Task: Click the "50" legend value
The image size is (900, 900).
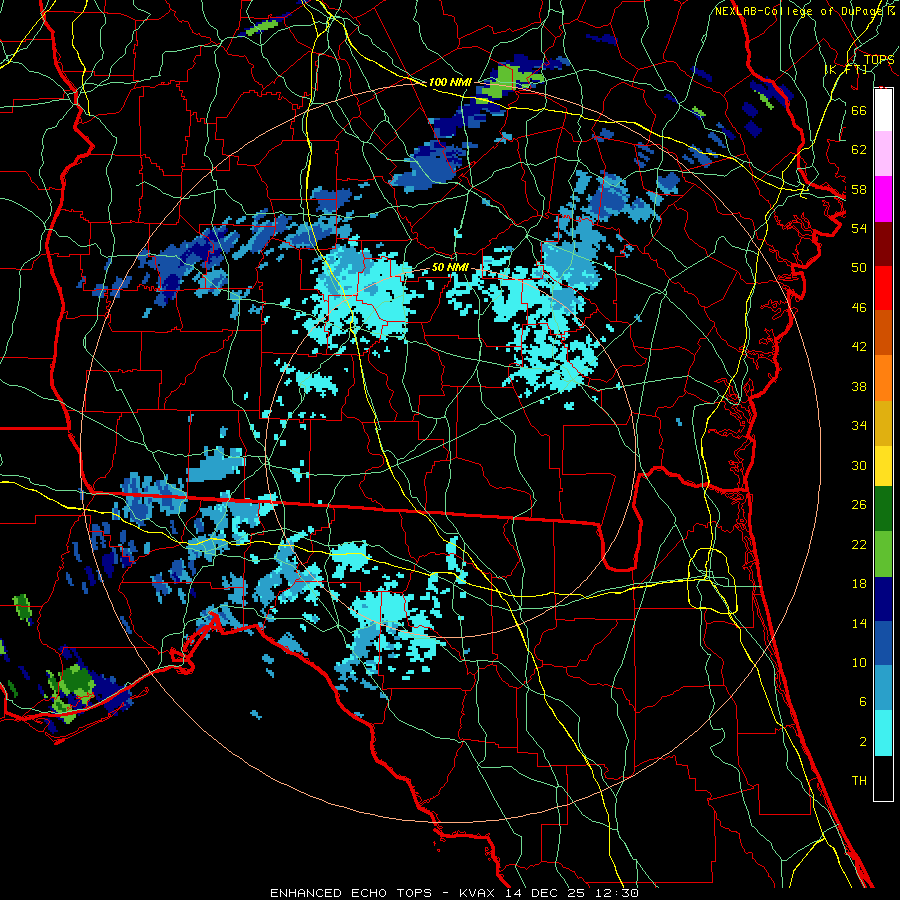Action: (859, 268)
